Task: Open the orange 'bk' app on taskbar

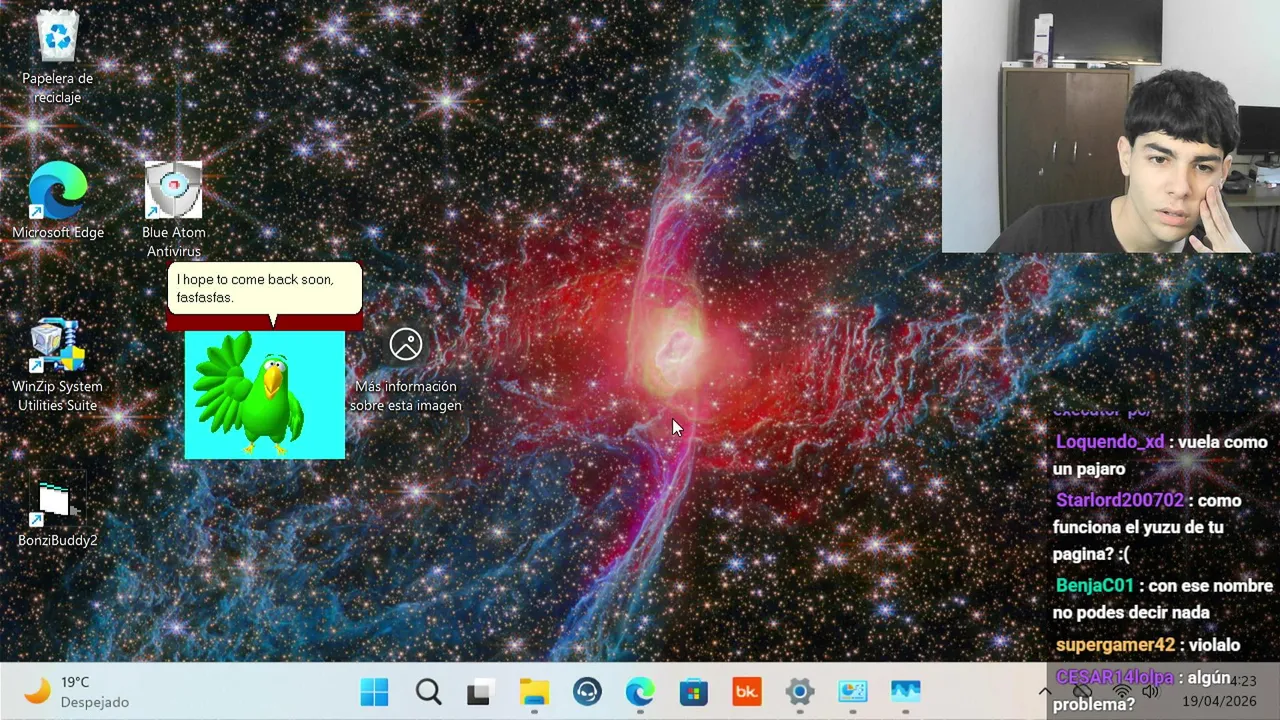Action: pyautogui.click(x=746, y=692)
